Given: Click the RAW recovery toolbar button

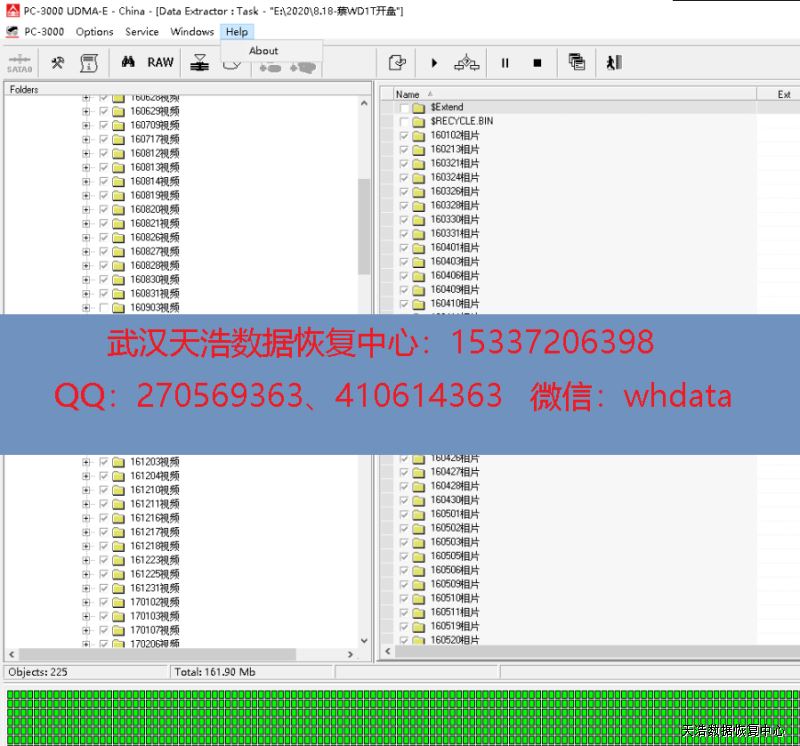Looking at the screenshot, I should [160, 62].
